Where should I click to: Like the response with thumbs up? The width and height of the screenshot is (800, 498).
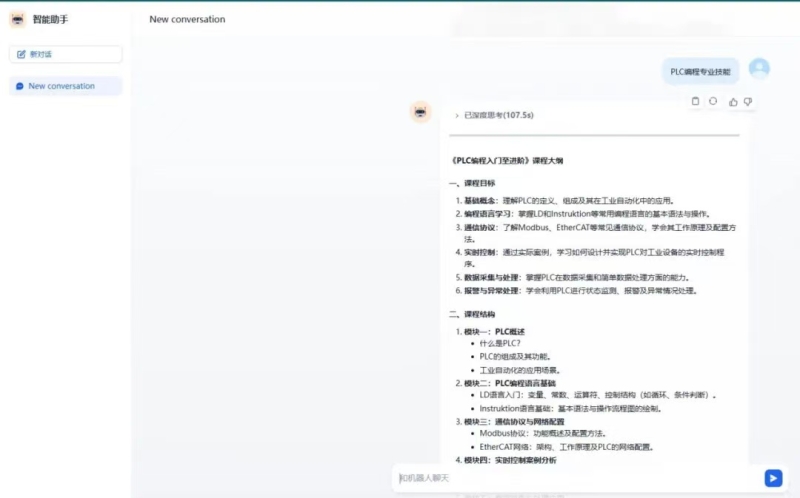click(733, 102)
